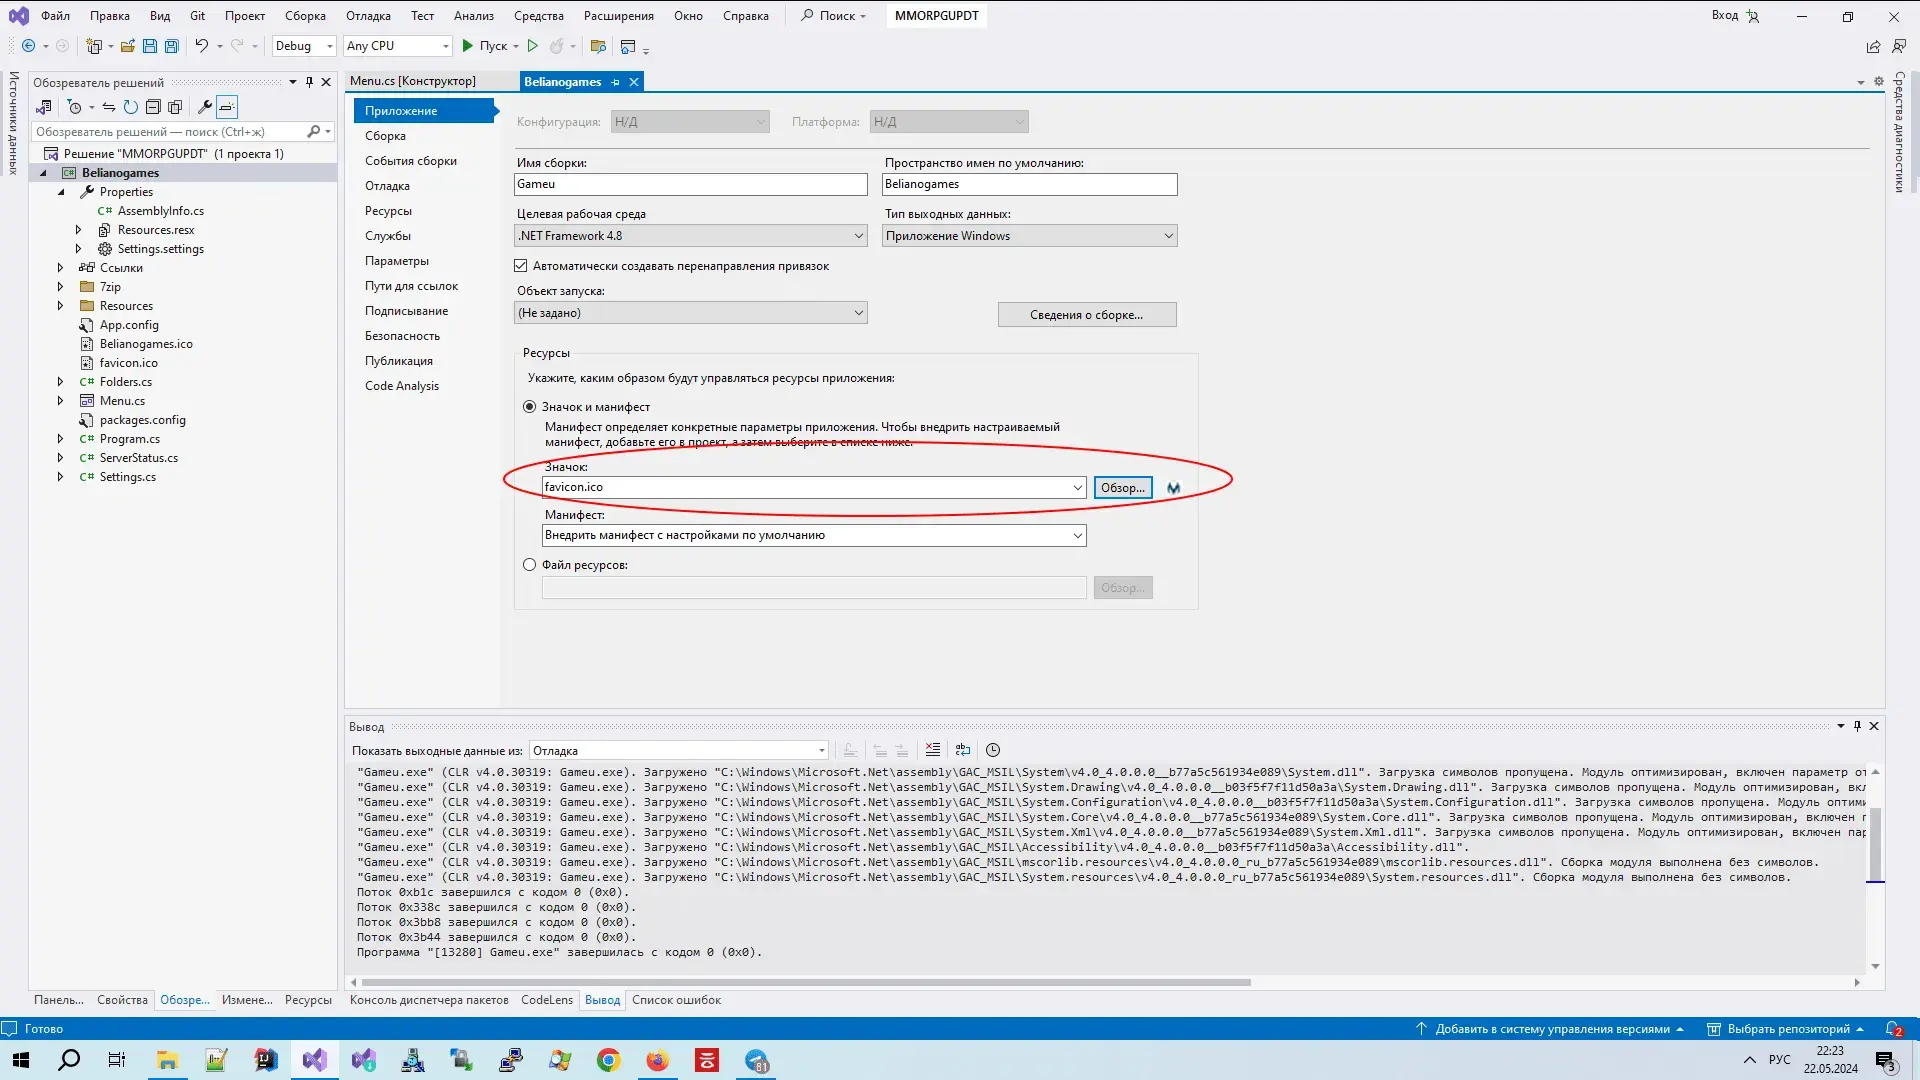Switch to Список ошибок bottom tab
Screen dimensions: 1920x1080
676,1000
